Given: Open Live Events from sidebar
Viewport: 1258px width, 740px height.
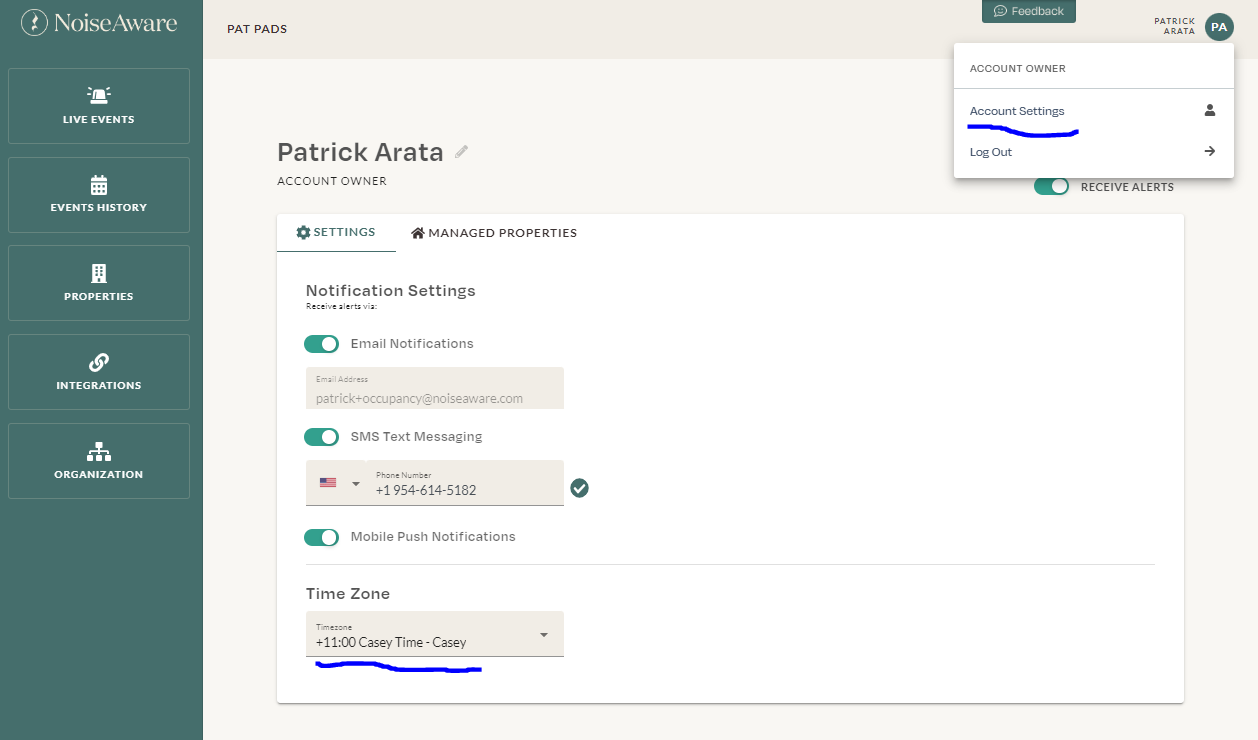Looking at the screenshot, I should [x=99, y=106].
